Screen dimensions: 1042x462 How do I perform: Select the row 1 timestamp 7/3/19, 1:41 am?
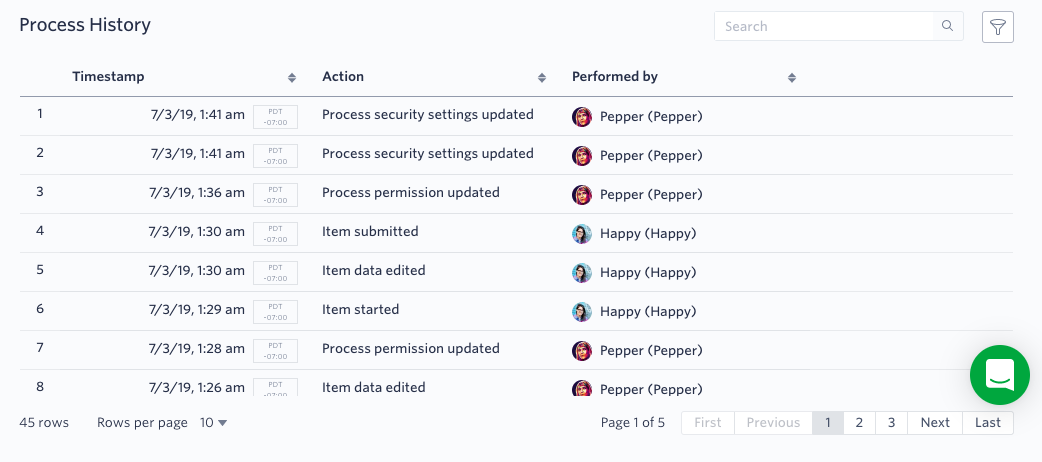coord(198,115)
